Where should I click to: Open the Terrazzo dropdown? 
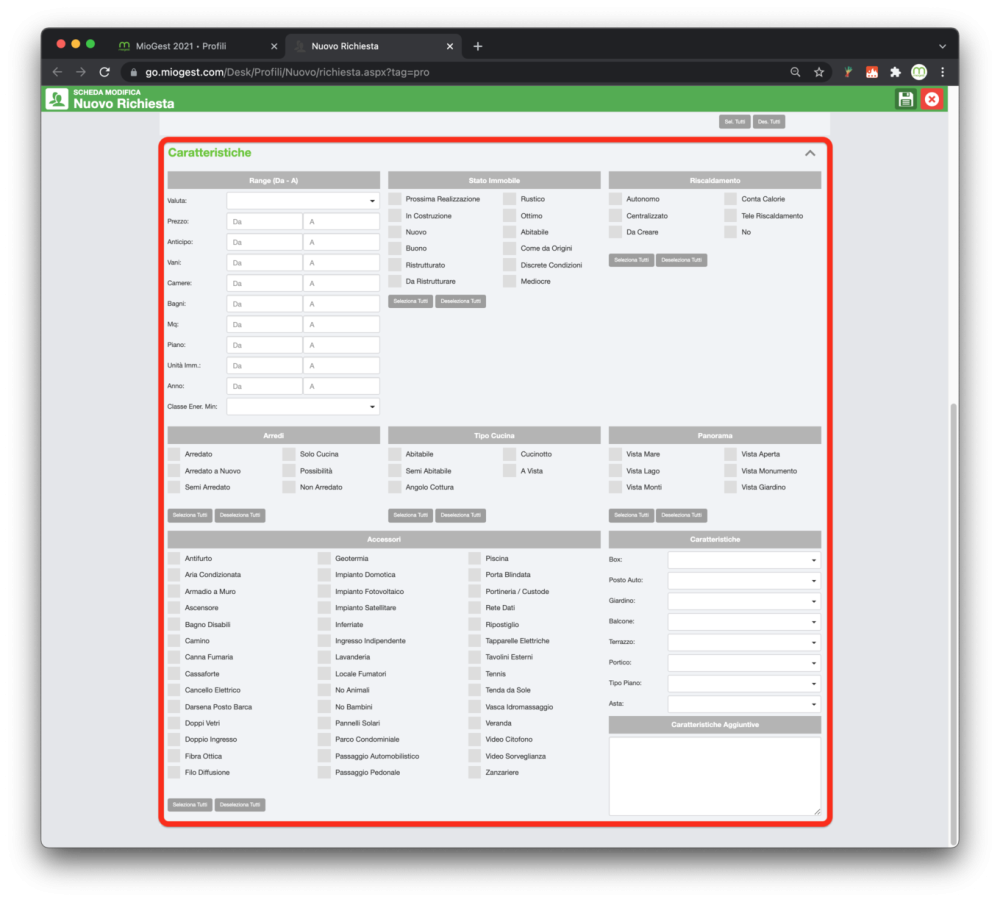point(744,642)
